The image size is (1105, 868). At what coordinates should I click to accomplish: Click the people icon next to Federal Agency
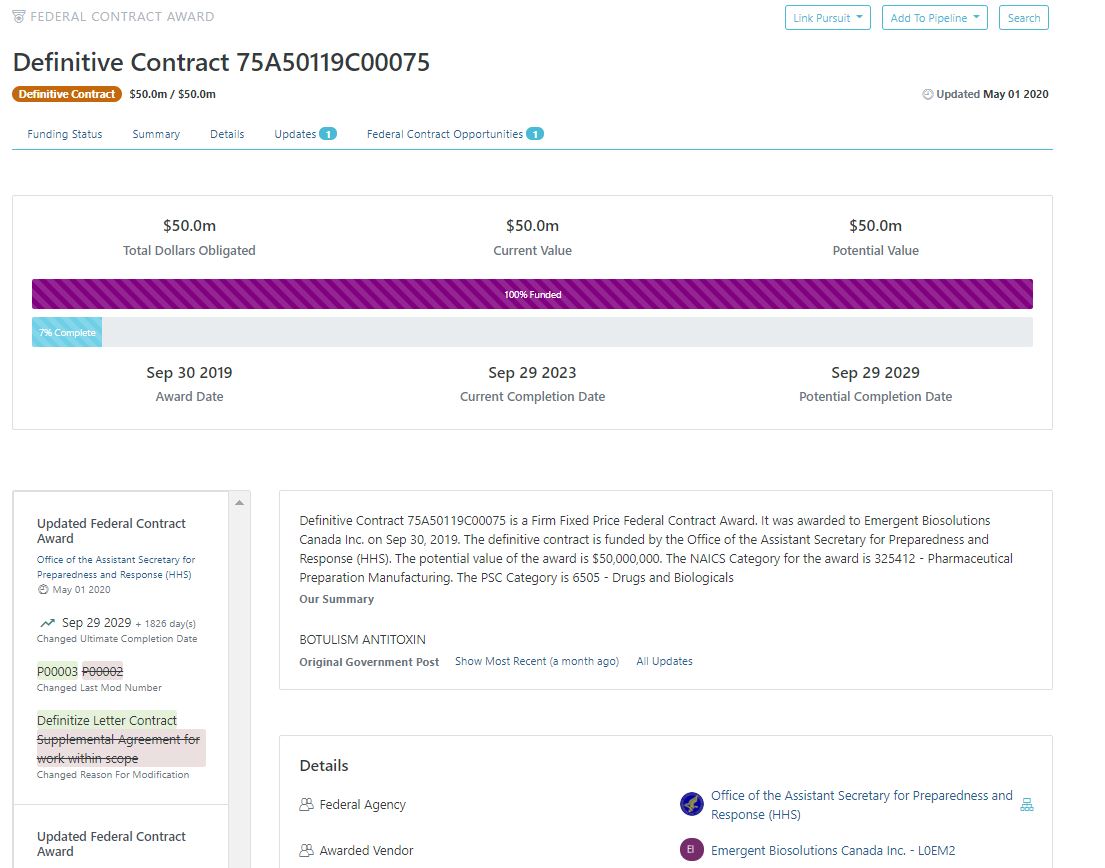point(307,805)
